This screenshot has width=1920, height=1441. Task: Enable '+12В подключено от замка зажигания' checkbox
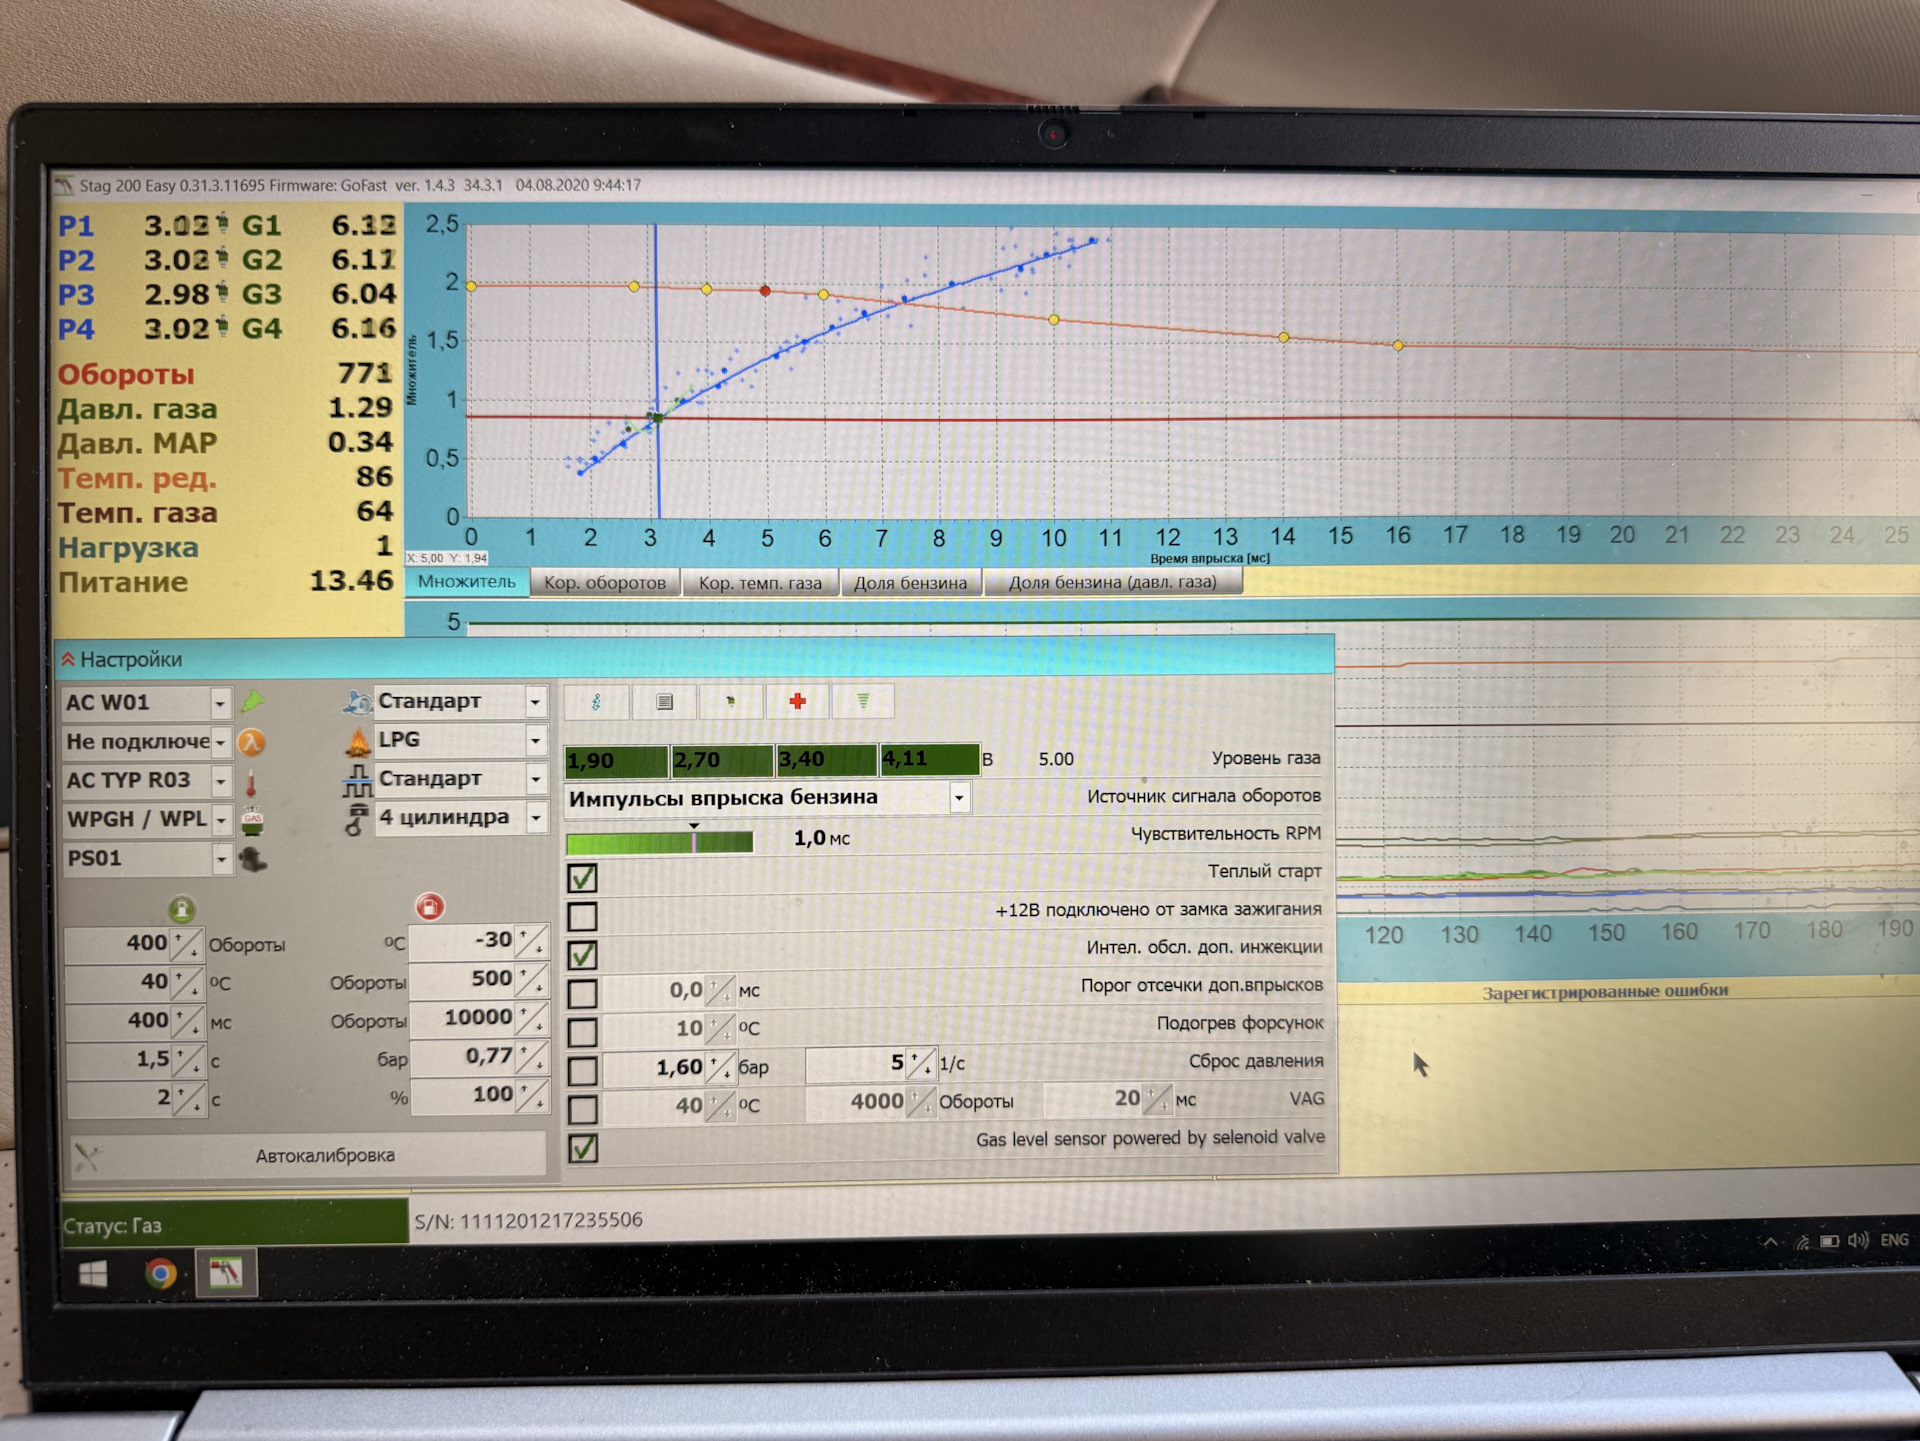point(582,916)
